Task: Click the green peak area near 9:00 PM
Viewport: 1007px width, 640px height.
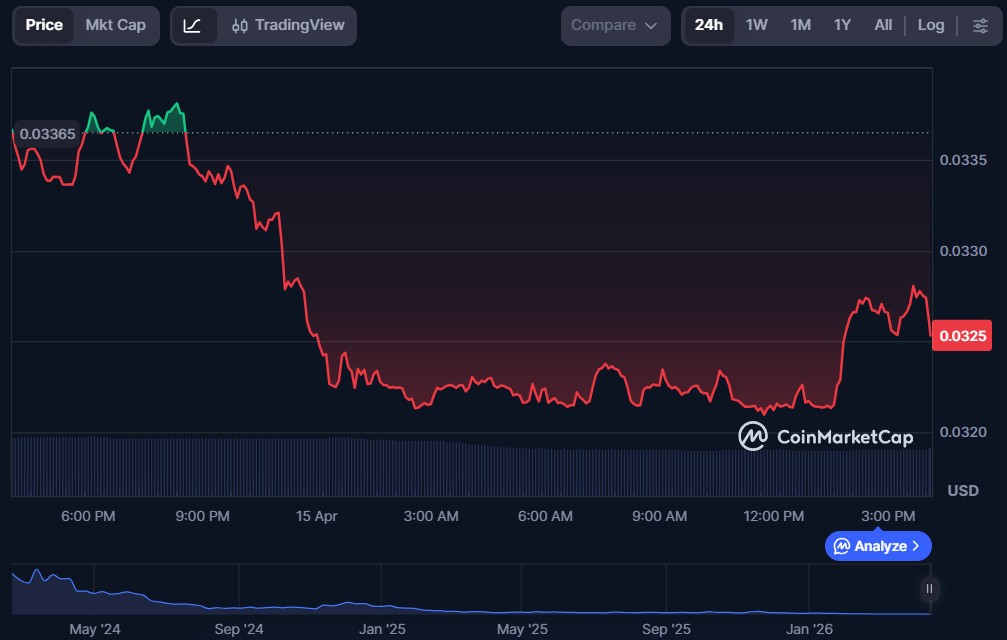Action: click(167, 121)
